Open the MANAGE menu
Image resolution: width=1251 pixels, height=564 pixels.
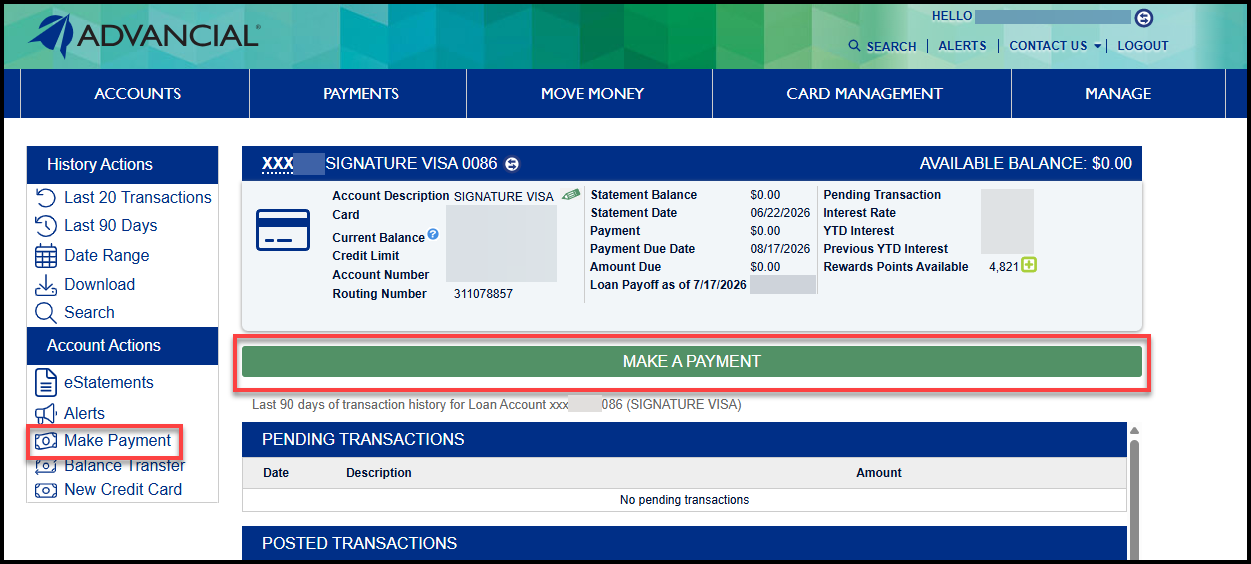coord(1118,94)
